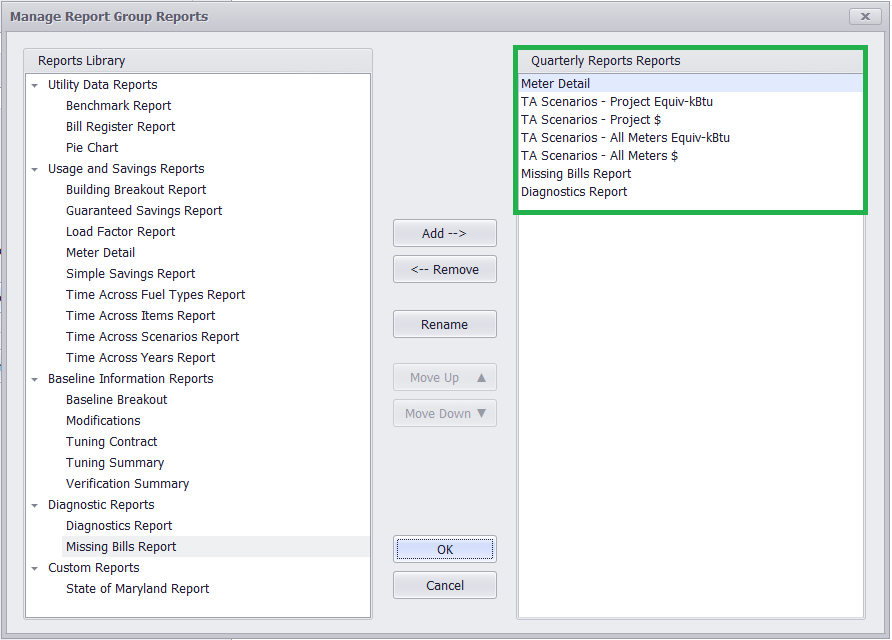Click the <-- Remove button
Viewport: 892px width, 640px height.
click(x=444, y=269)
